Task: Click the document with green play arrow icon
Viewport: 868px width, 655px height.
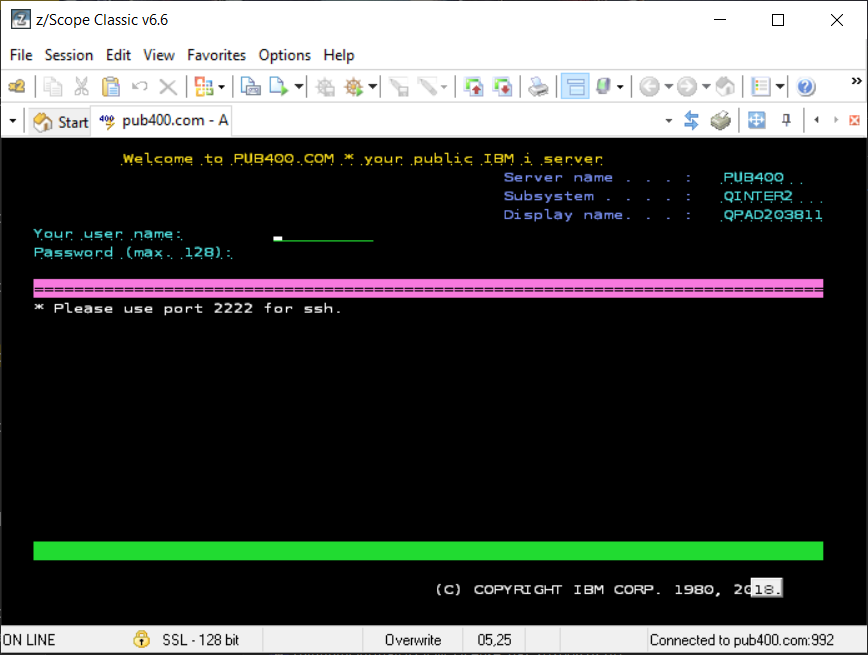Action: tap(278, 86)
